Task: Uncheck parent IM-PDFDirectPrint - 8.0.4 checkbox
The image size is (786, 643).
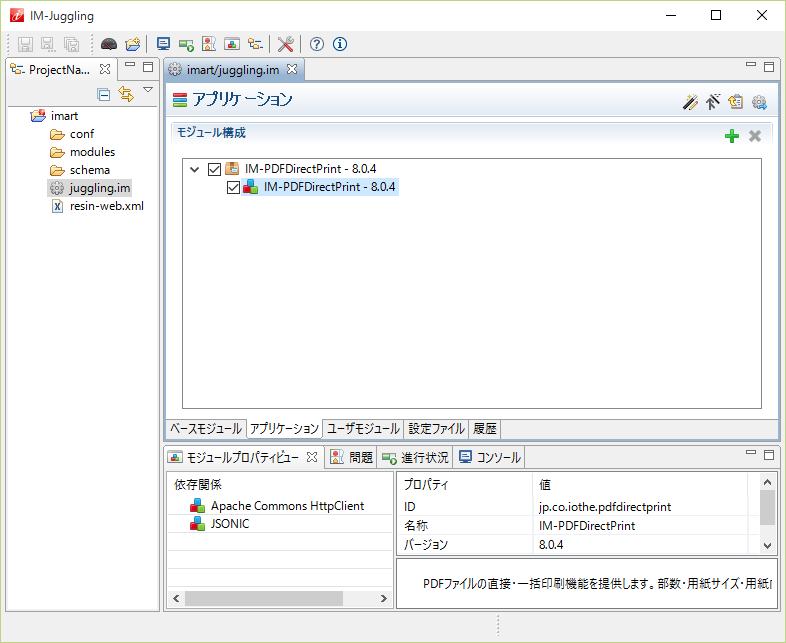Action: point(214,169)
